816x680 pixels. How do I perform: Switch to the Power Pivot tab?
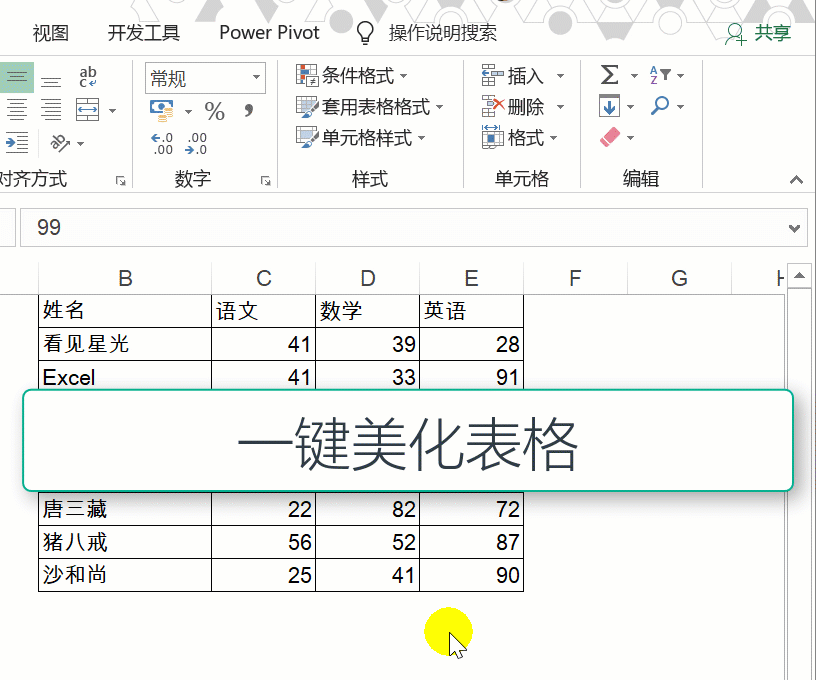(269, 33)
